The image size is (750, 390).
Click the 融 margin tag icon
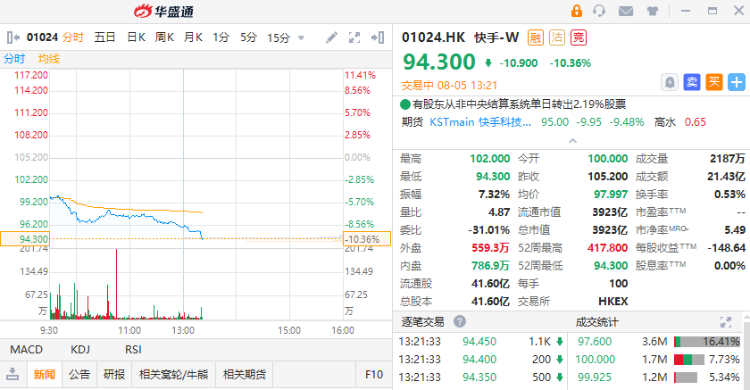click(536, 37)
